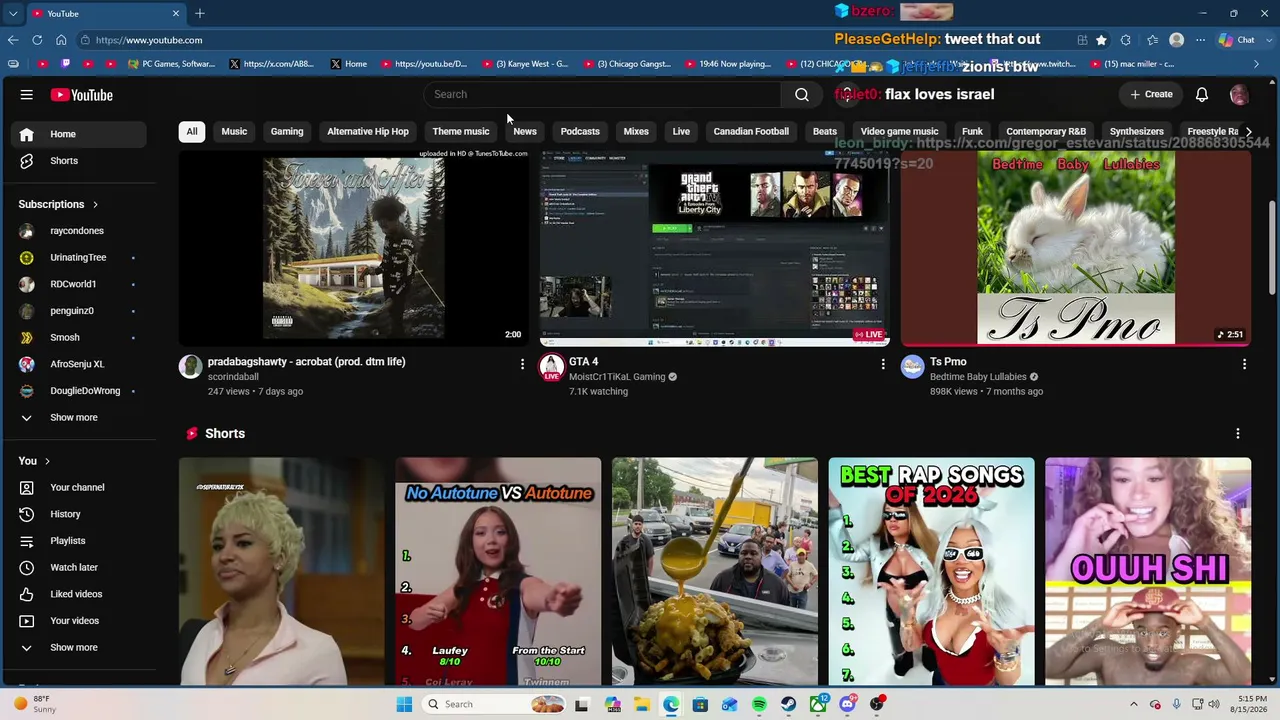Screen dimensions: 1280x720
Task: Open the AfroSenju XL subscription
Action: [77, 364]
